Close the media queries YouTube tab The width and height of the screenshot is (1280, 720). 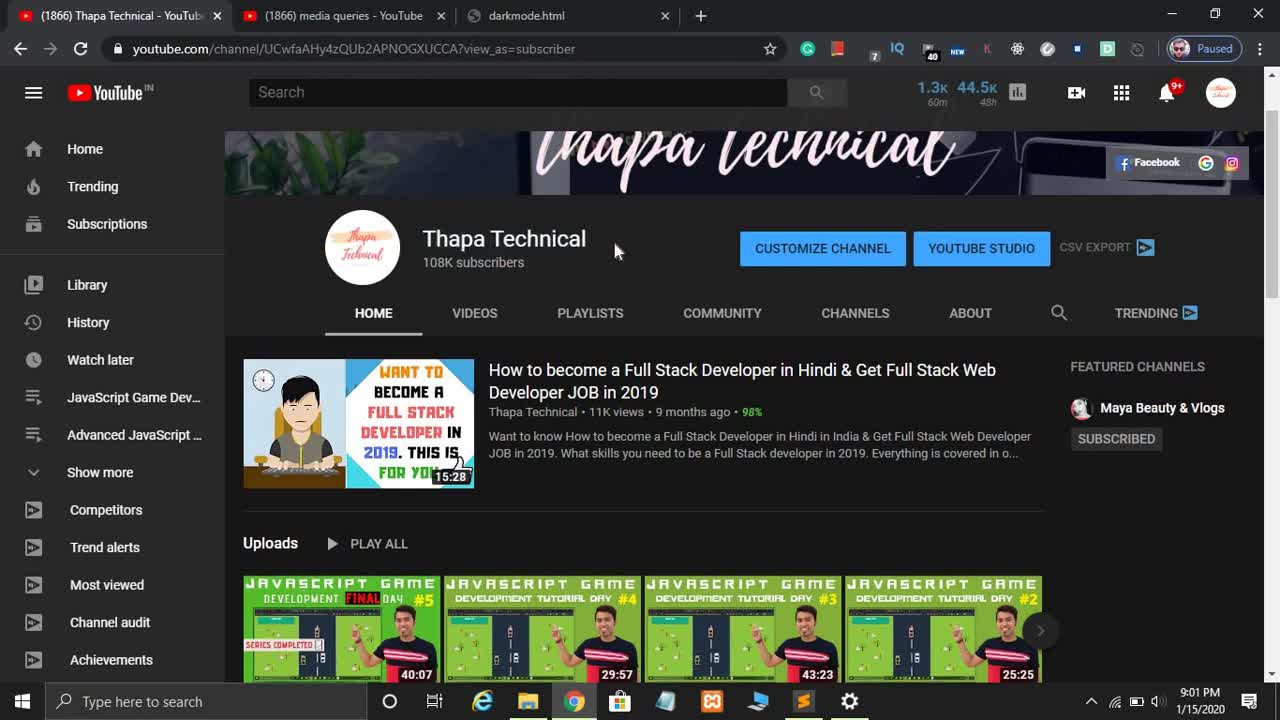(441, 16)
